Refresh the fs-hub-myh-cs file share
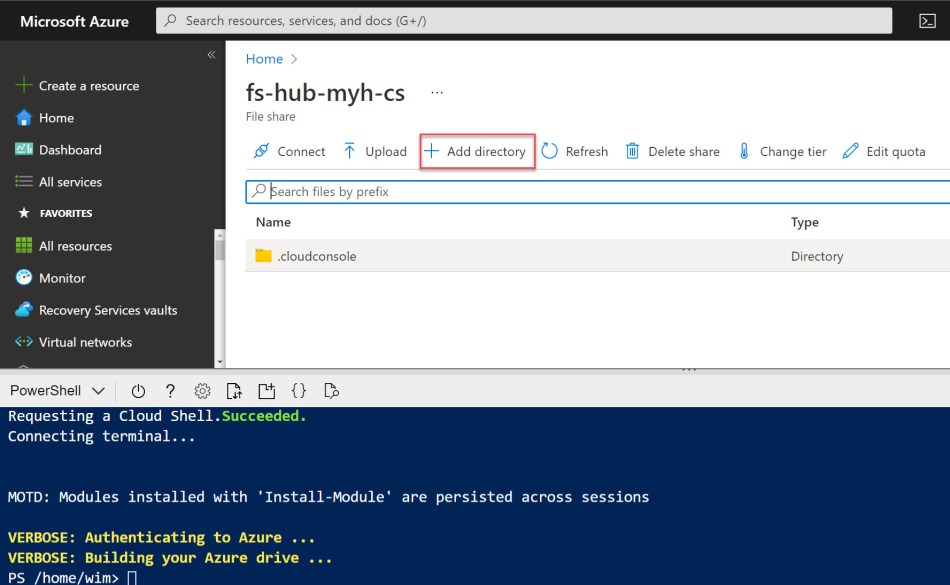This screenshot has width=950, height=585. [x=575, y=151]
